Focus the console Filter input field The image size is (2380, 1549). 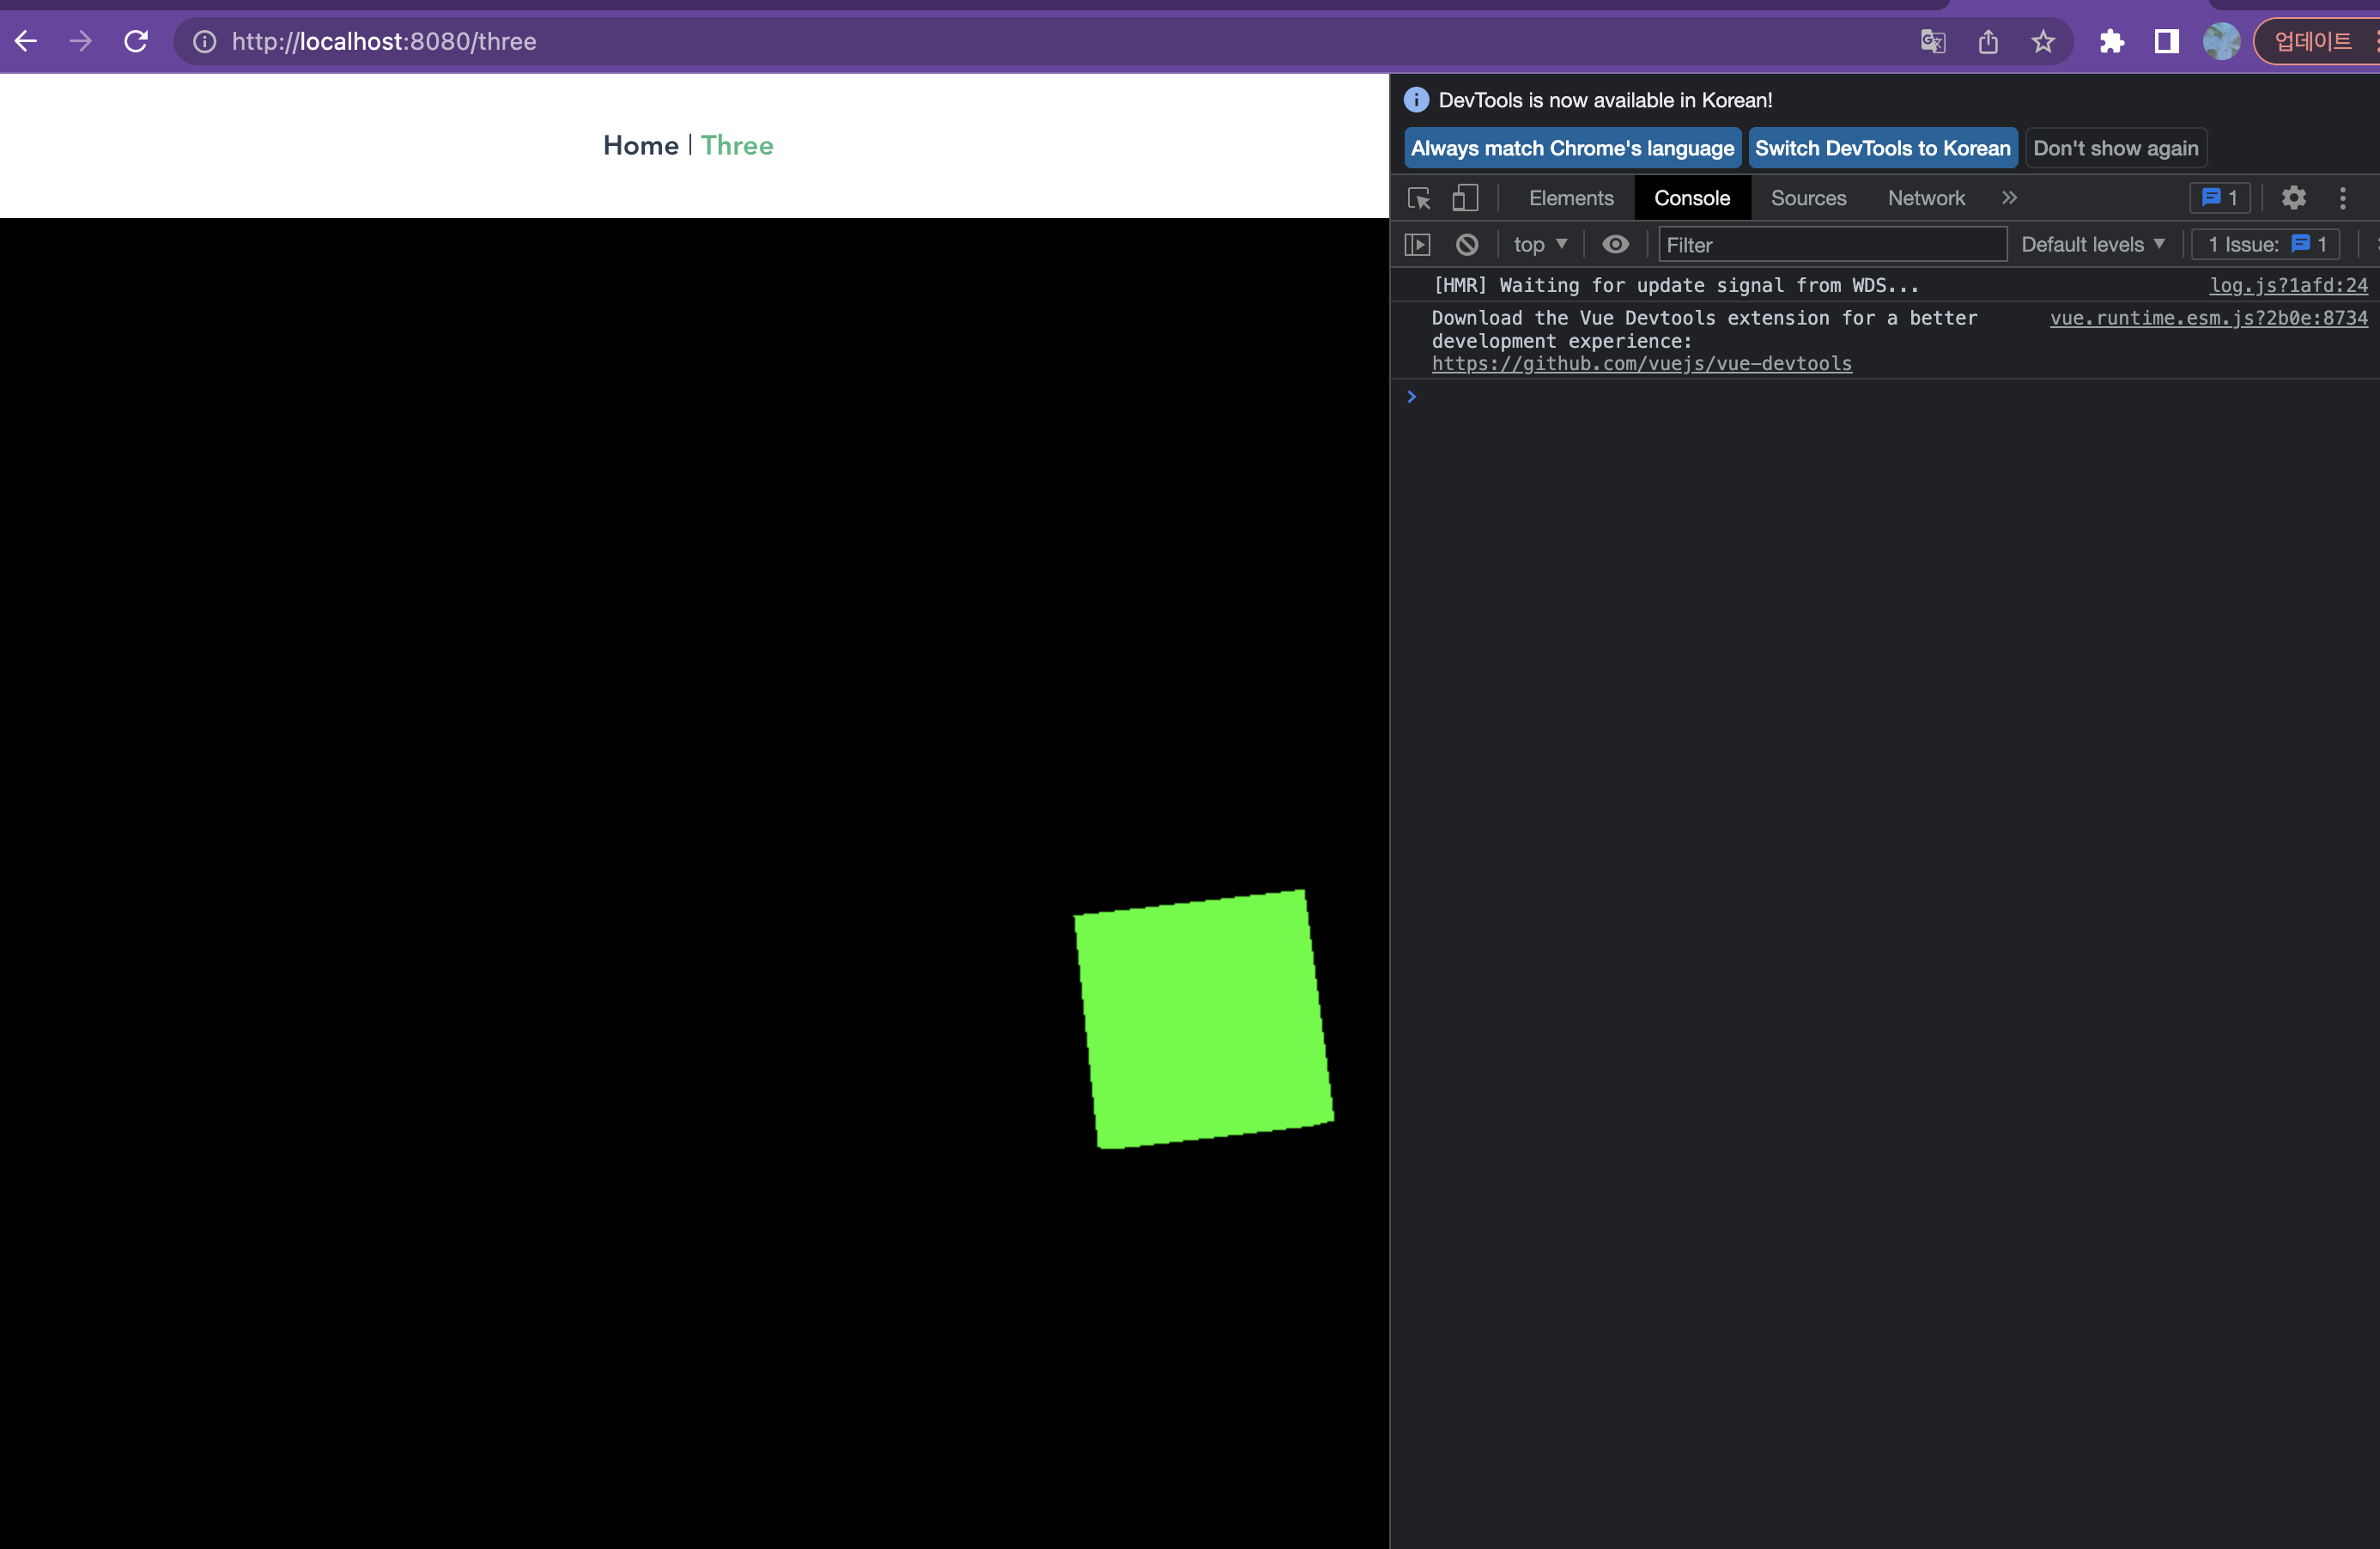point(1831,245)
